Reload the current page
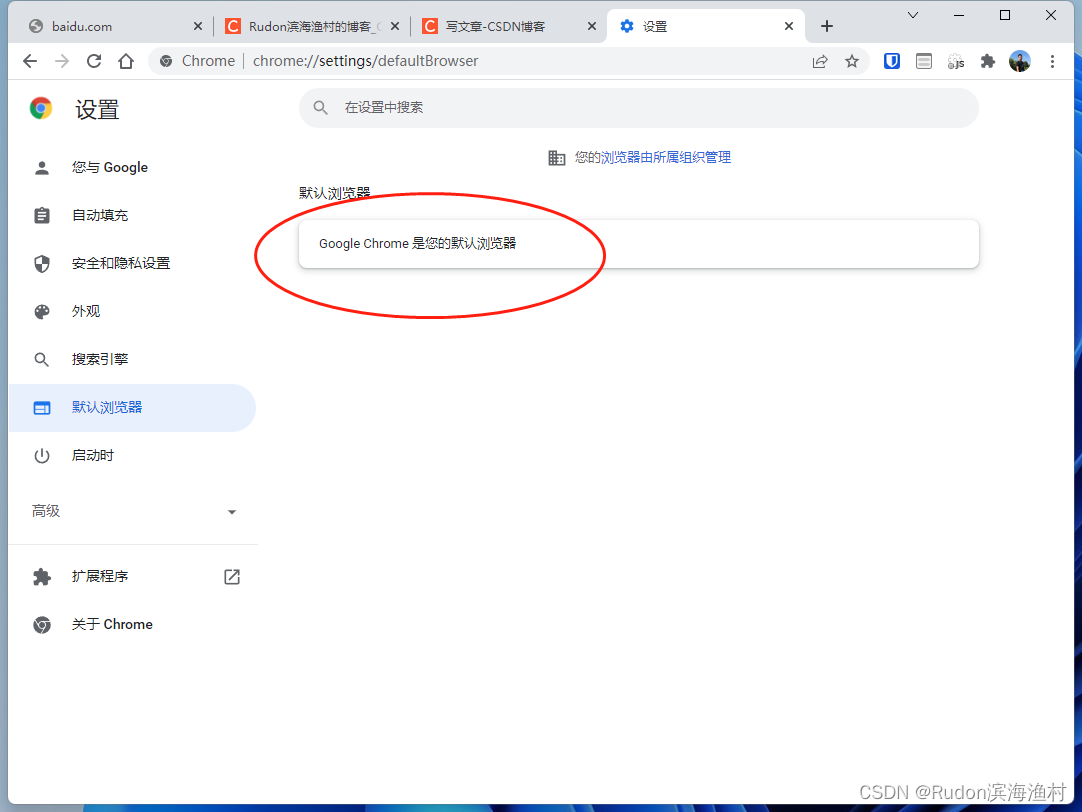The width and height of the screenshot is (1082, 812). coord(94,61)
